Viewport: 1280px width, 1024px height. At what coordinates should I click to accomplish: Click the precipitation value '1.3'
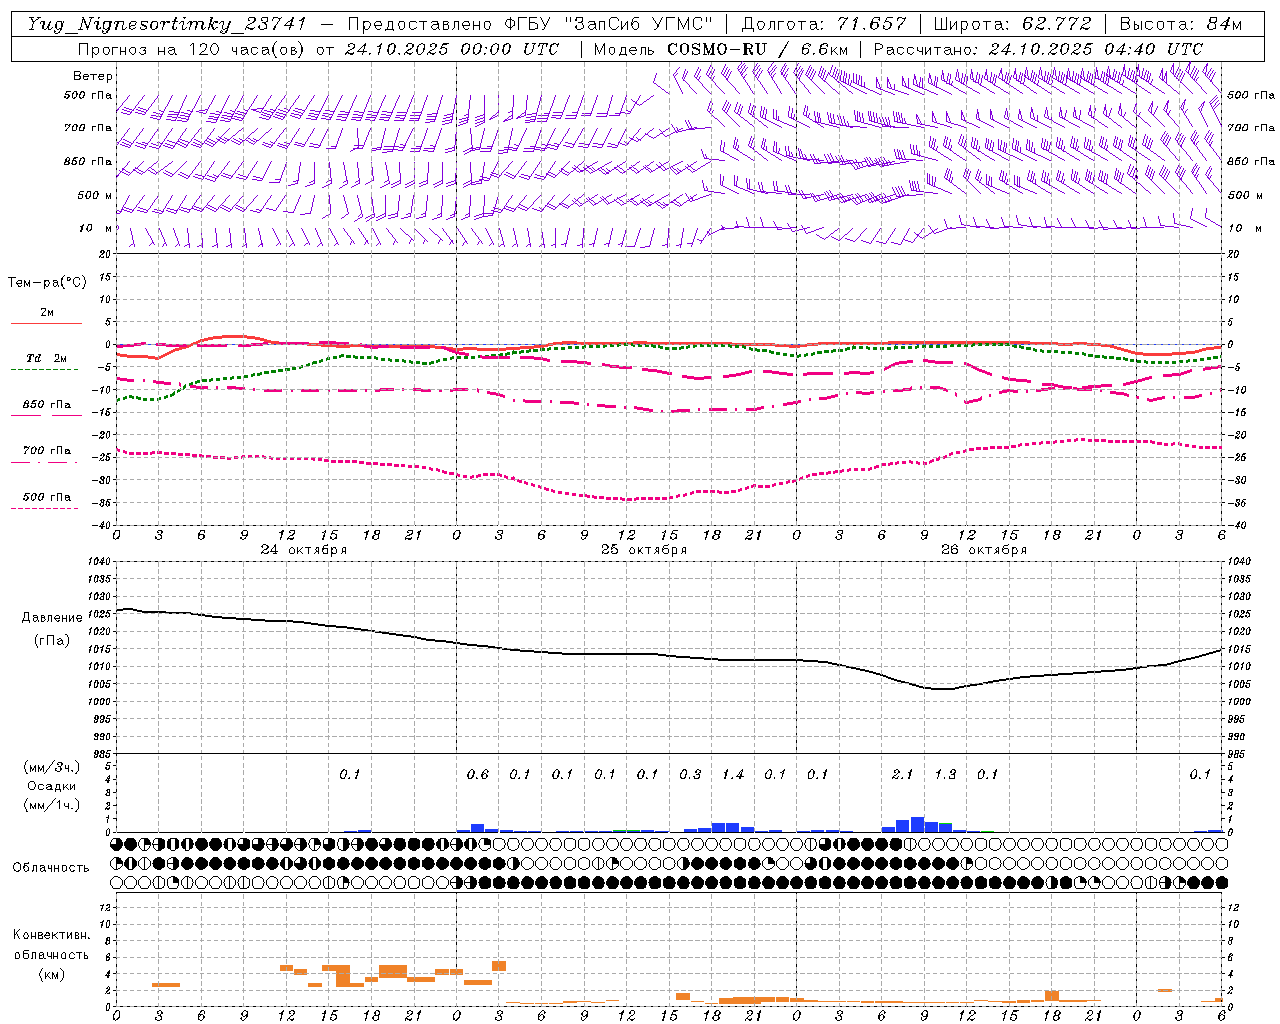tap(945, 774)
